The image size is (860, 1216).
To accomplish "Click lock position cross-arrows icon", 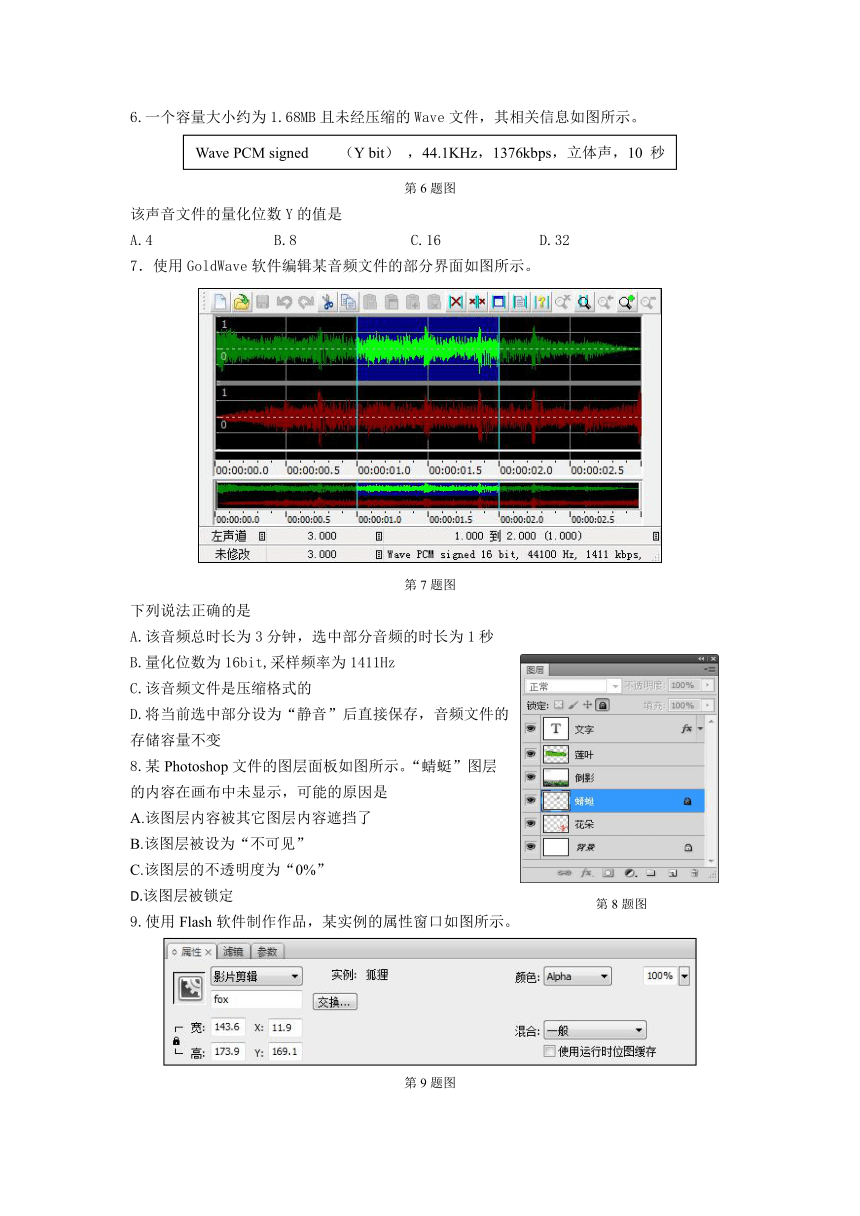I will click(x=587, y=705).
